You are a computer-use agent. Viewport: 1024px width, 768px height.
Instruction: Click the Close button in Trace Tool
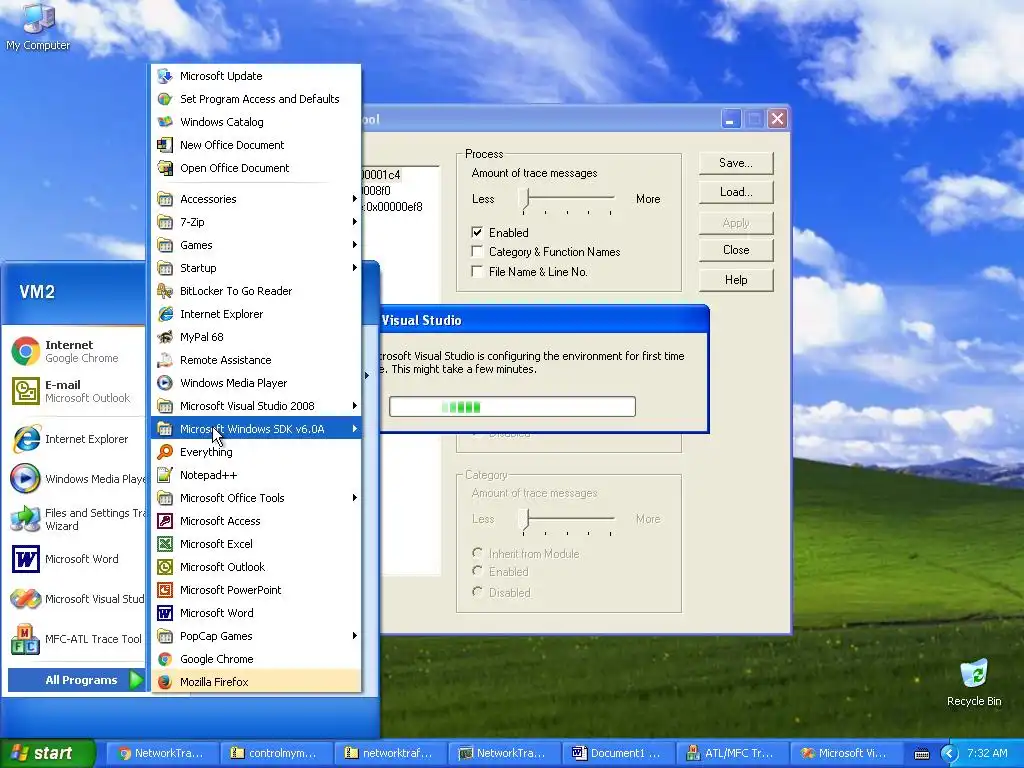tap(736, 250)
